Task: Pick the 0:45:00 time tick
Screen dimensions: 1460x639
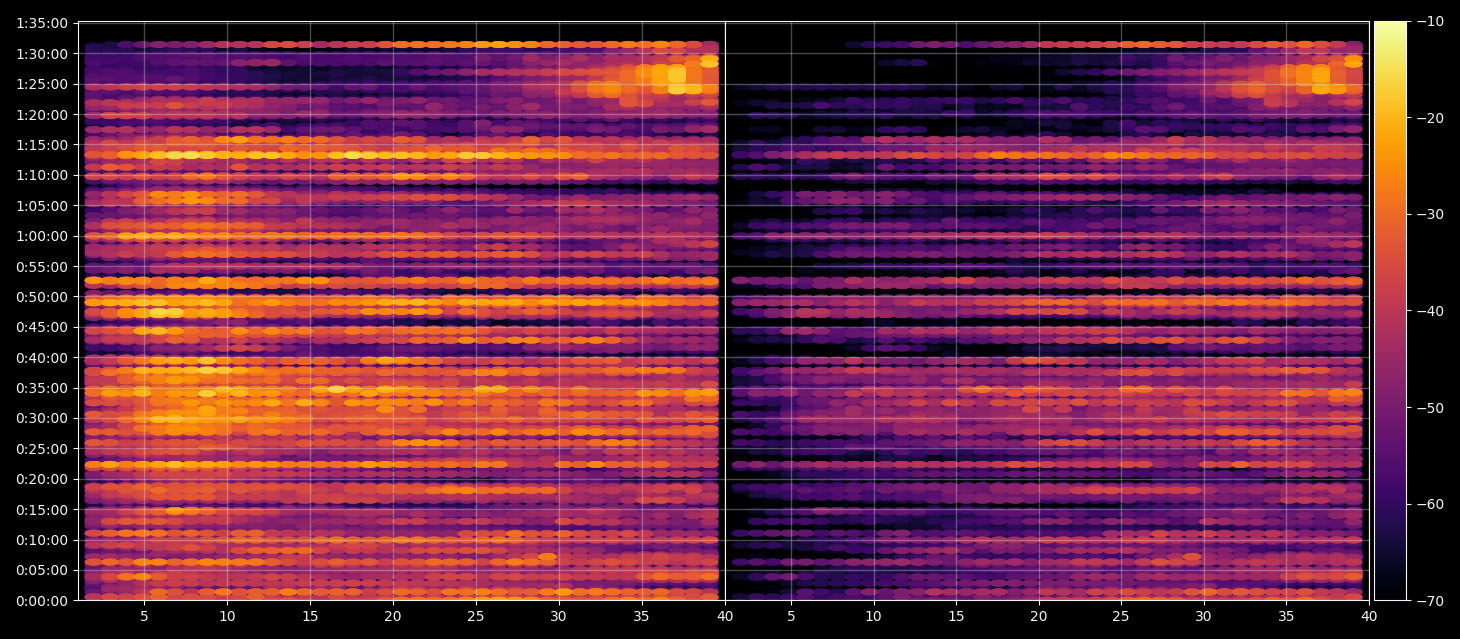Action: pos(42,327)
